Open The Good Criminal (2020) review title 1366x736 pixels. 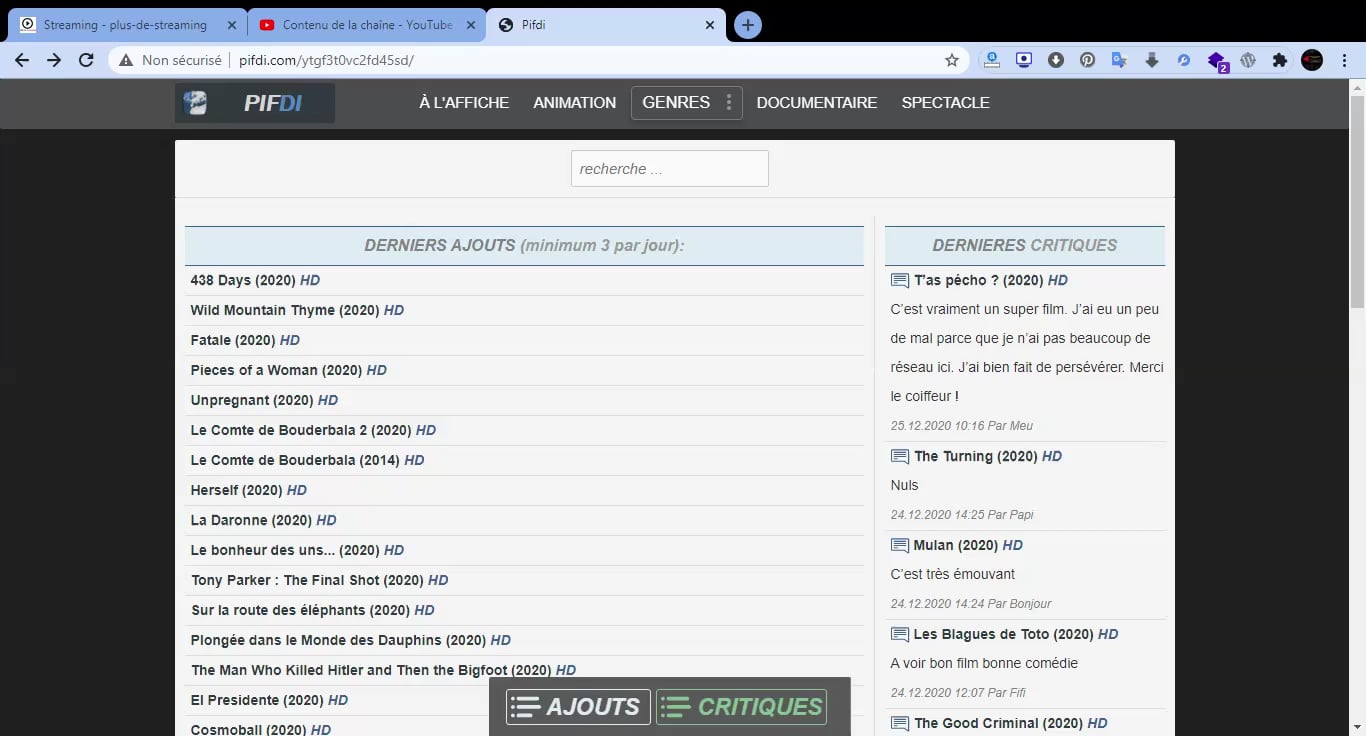[1011, 723]
